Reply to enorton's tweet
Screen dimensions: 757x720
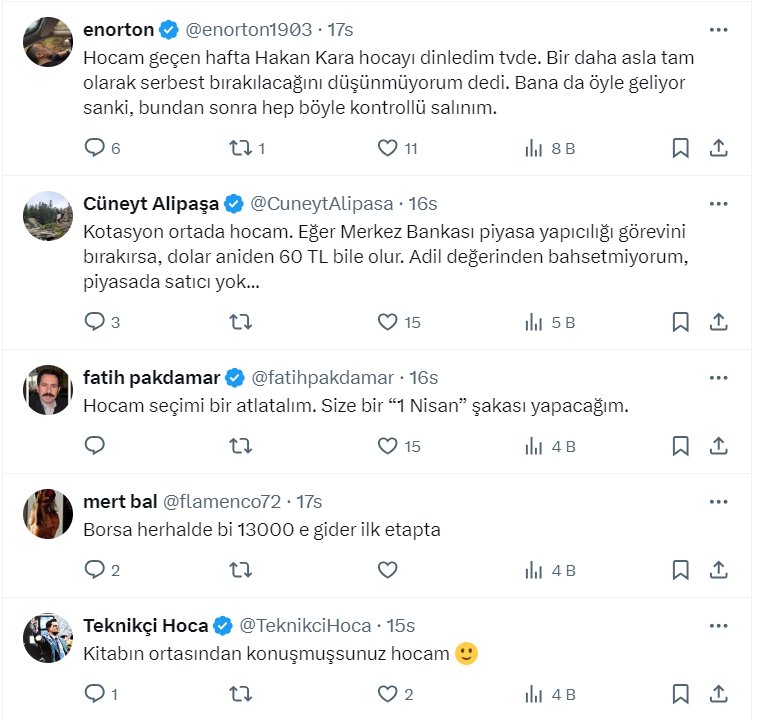pos(95,148)
